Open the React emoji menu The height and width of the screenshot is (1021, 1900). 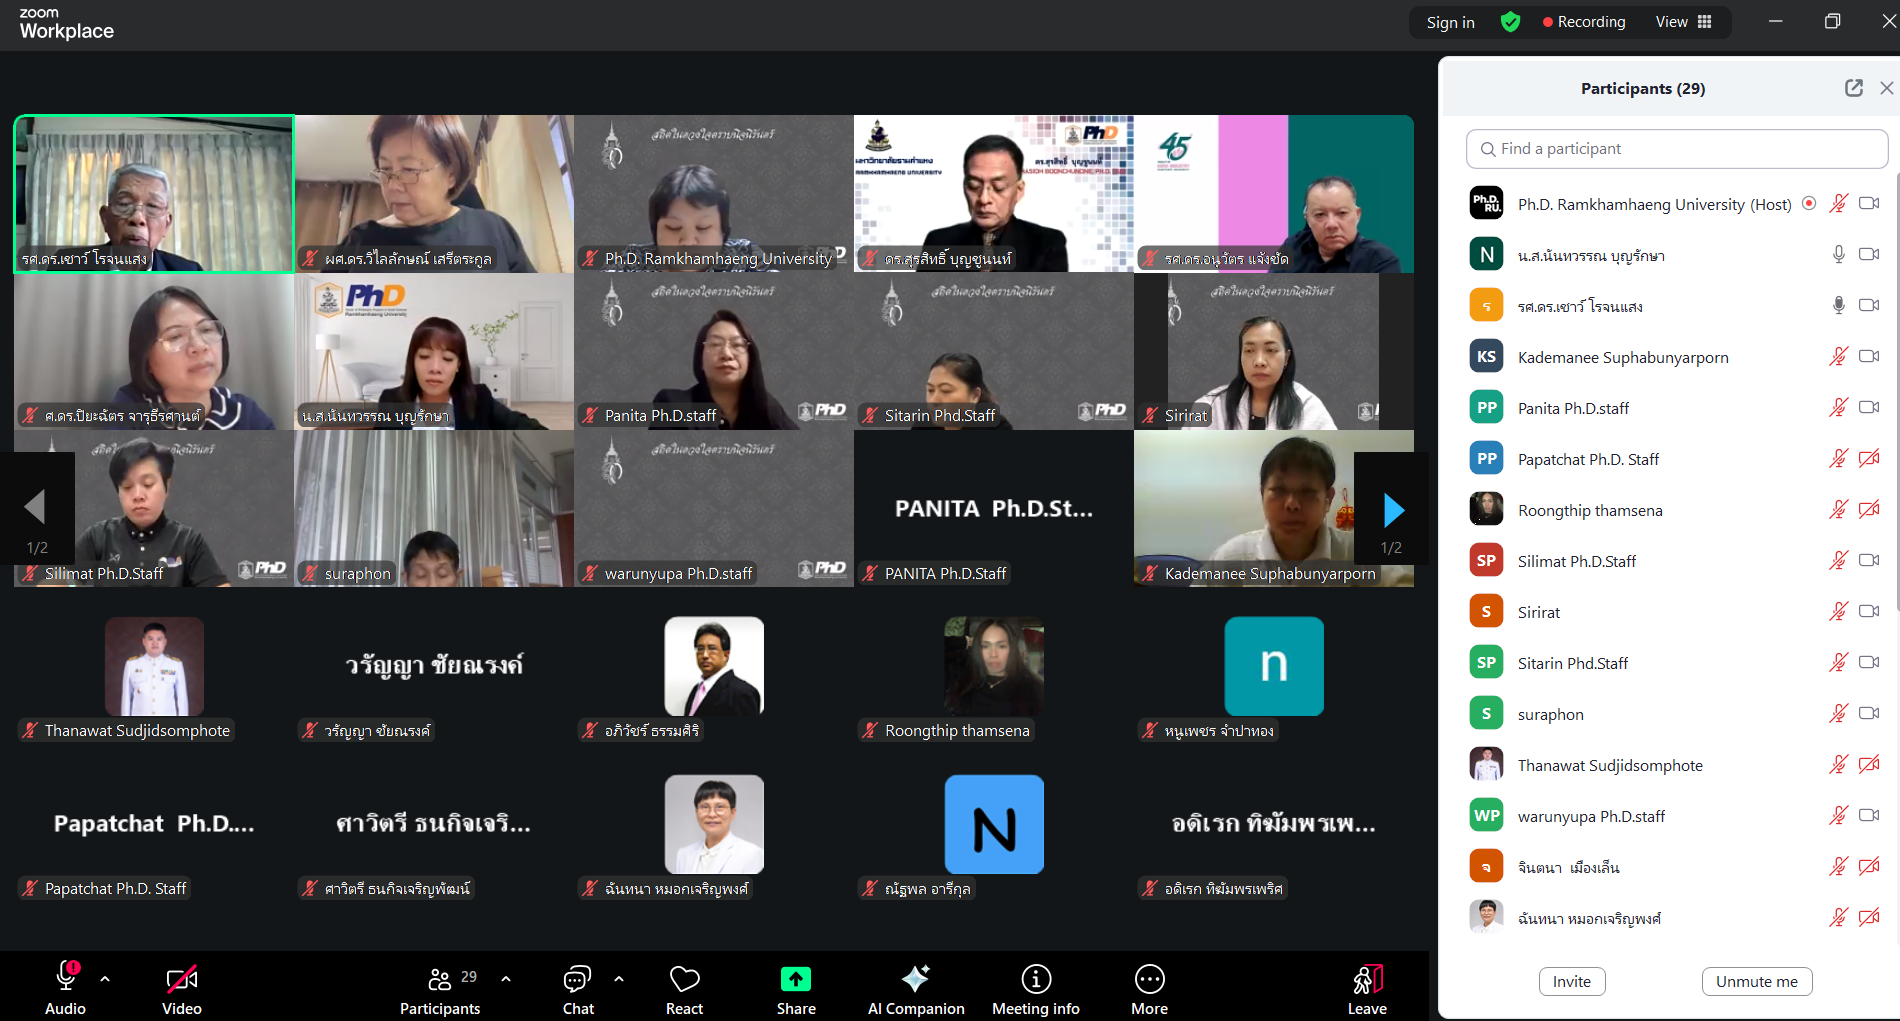tap(684, 980)
